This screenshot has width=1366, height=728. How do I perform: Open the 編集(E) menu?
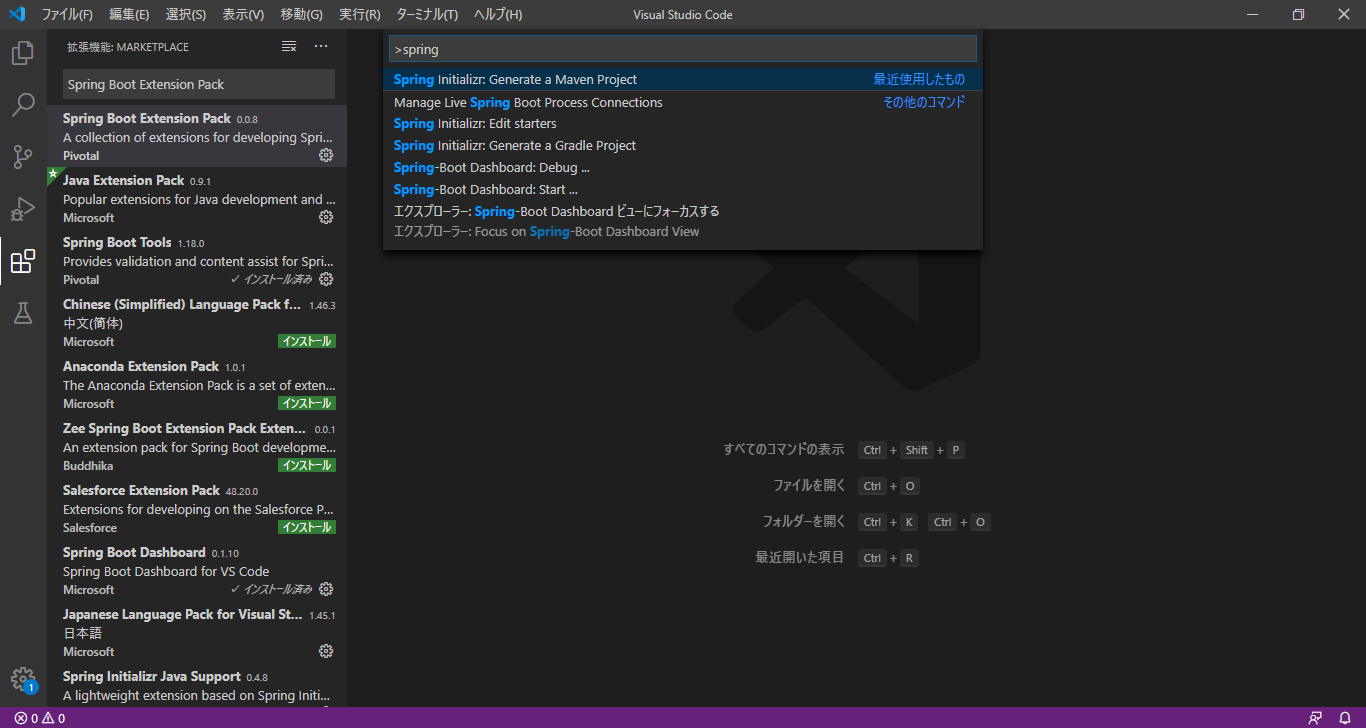pyautogui.click(x=129, y=15)
